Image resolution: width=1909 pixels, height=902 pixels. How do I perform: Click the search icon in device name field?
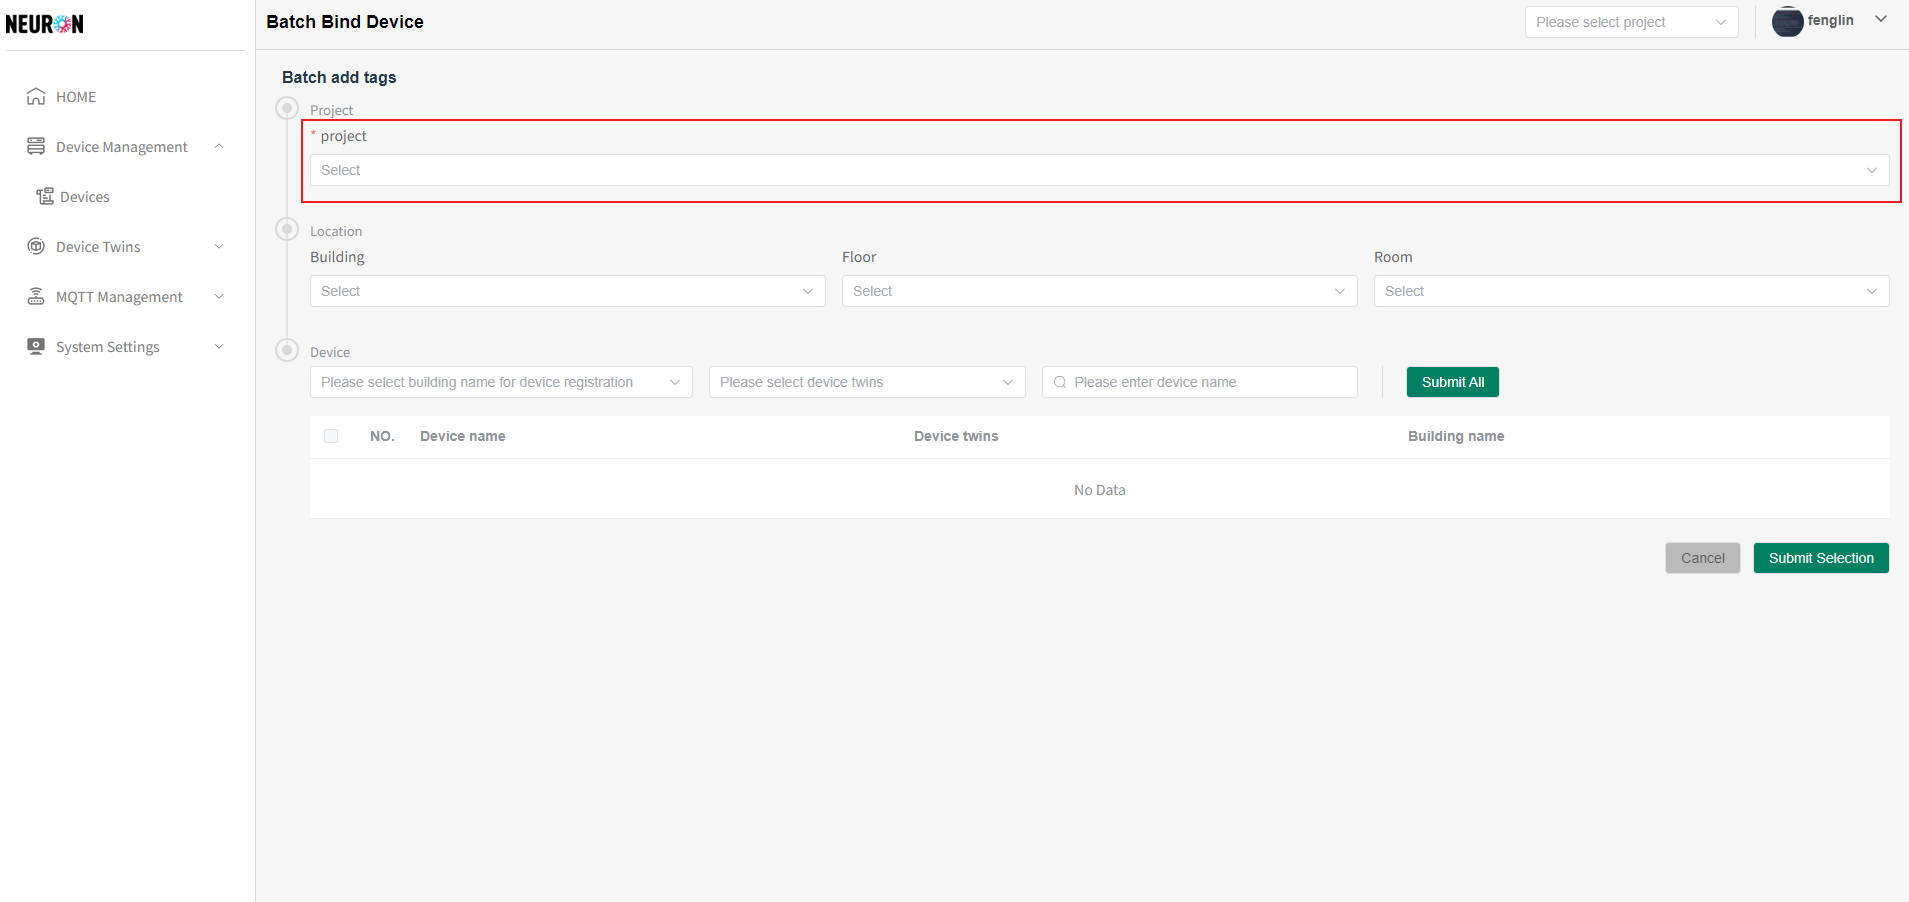pos(1060,382)
